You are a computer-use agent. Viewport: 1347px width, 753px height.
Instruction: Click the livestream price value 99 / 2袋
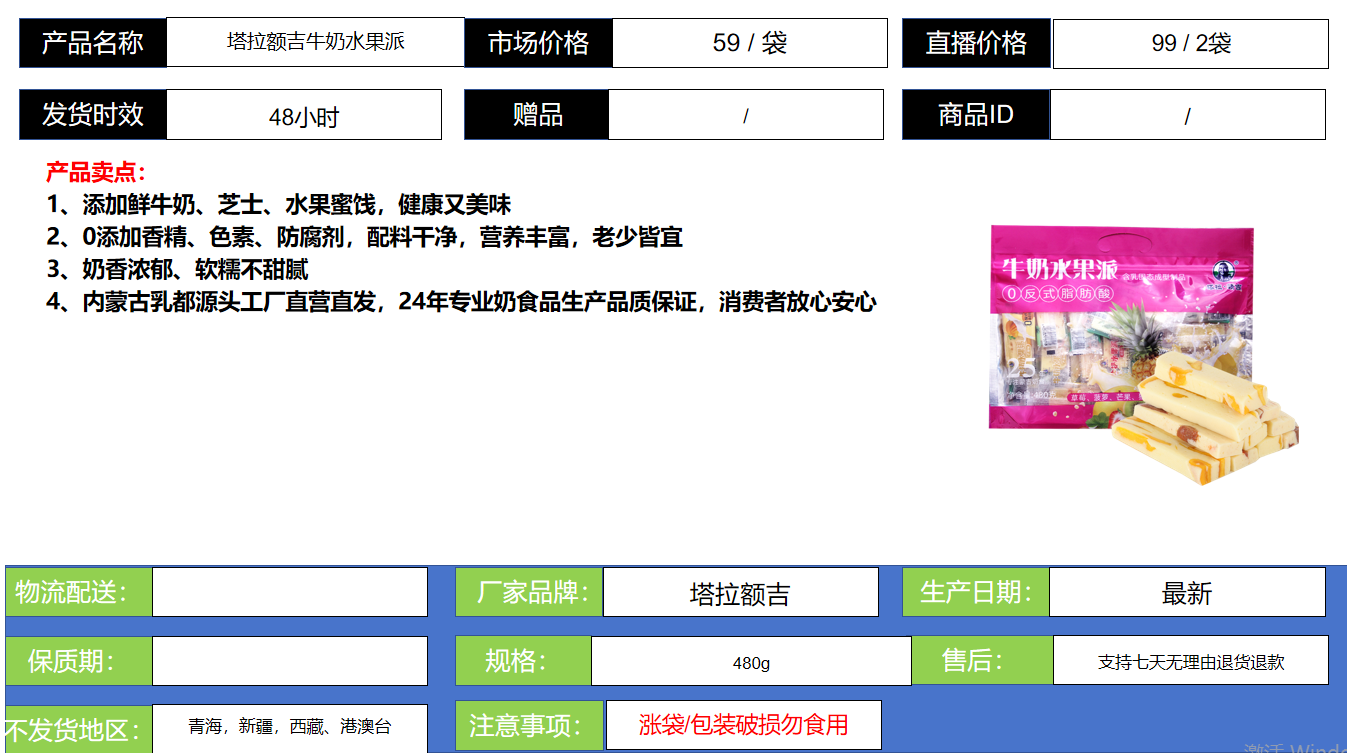tap(1190, 44)
